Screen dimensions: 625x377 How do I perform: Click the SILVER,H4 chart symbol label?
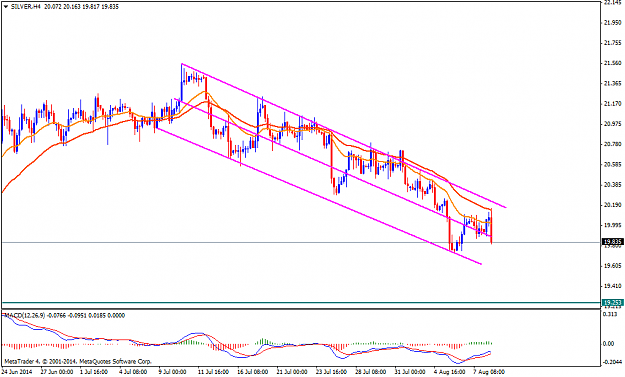(25, 7)
